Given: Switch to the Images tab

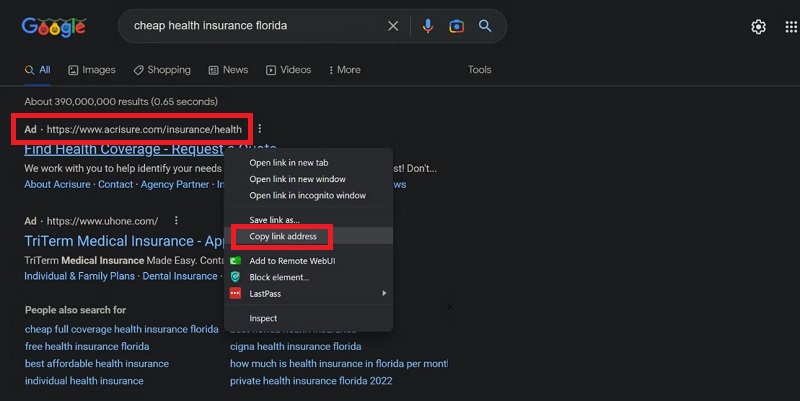Looking at the screenshot, I should pos(92,70).
